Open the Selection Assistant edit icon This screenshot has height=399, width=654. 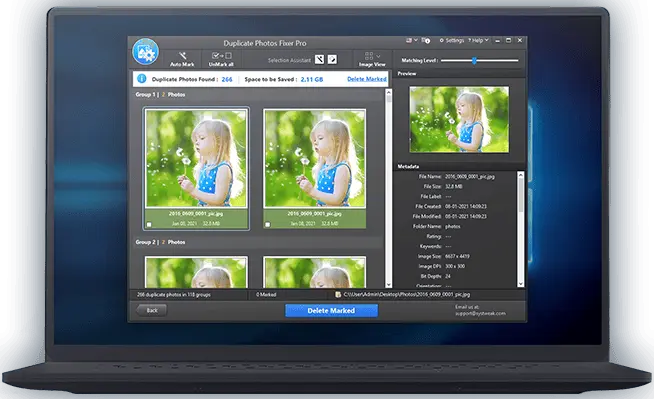[332, 60]
